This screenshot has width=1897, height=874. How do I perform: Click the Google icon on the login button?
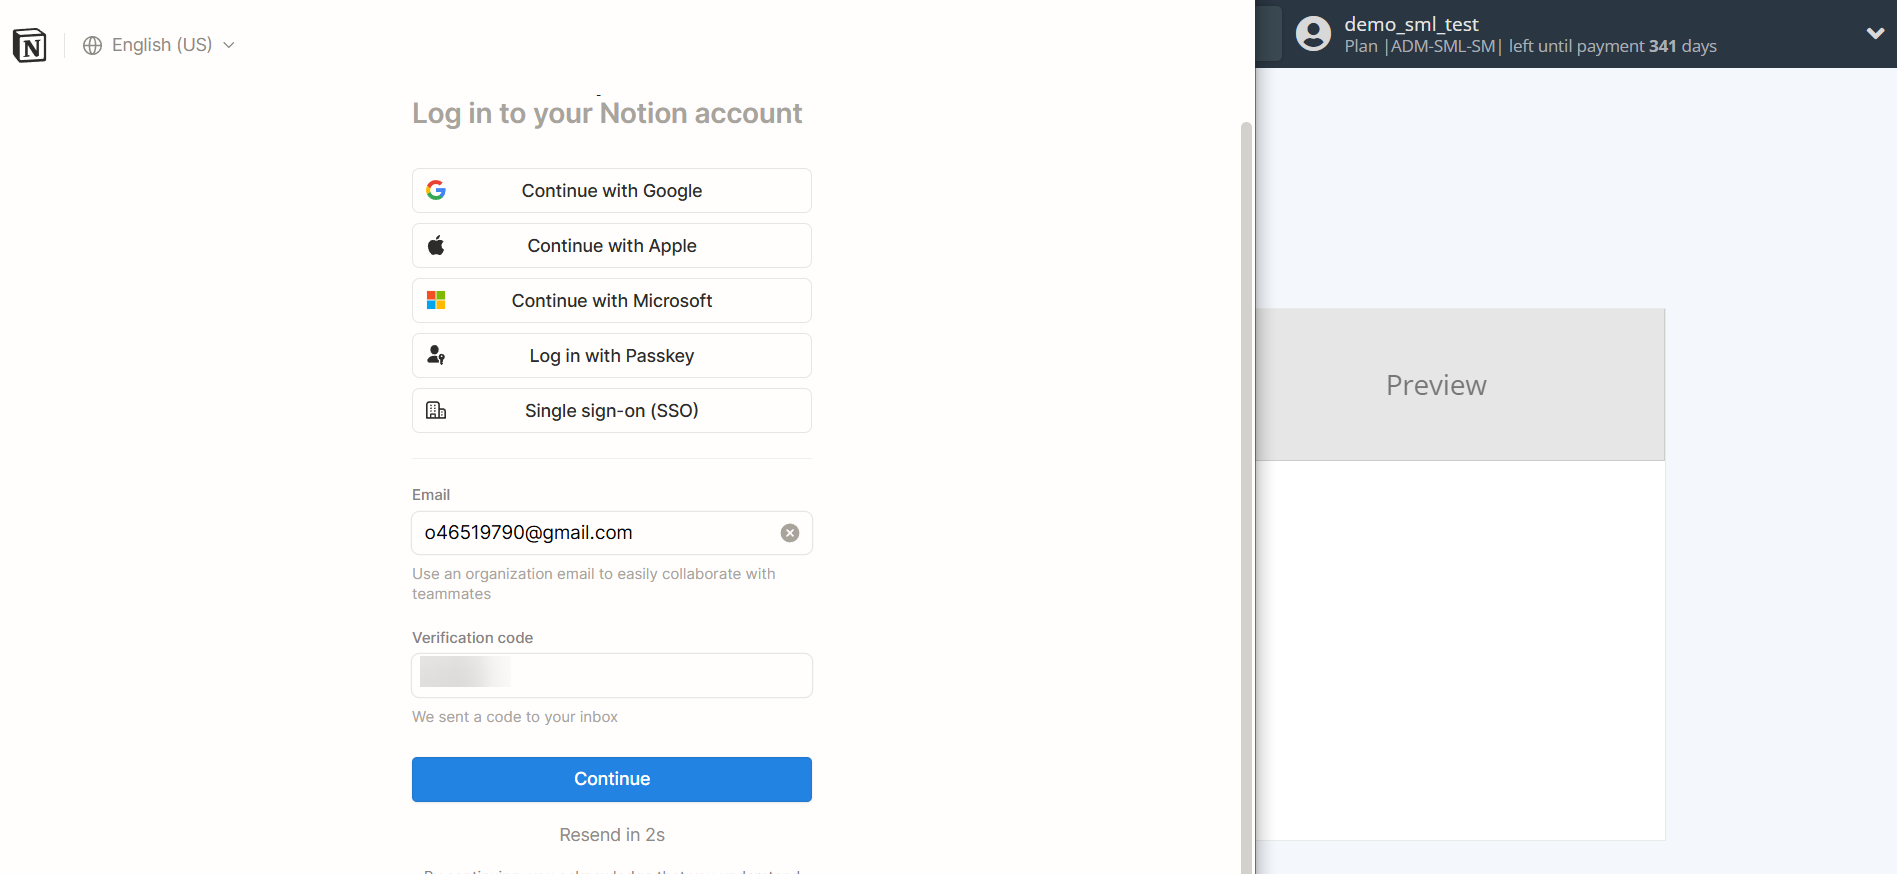click(x=436, y=190)
